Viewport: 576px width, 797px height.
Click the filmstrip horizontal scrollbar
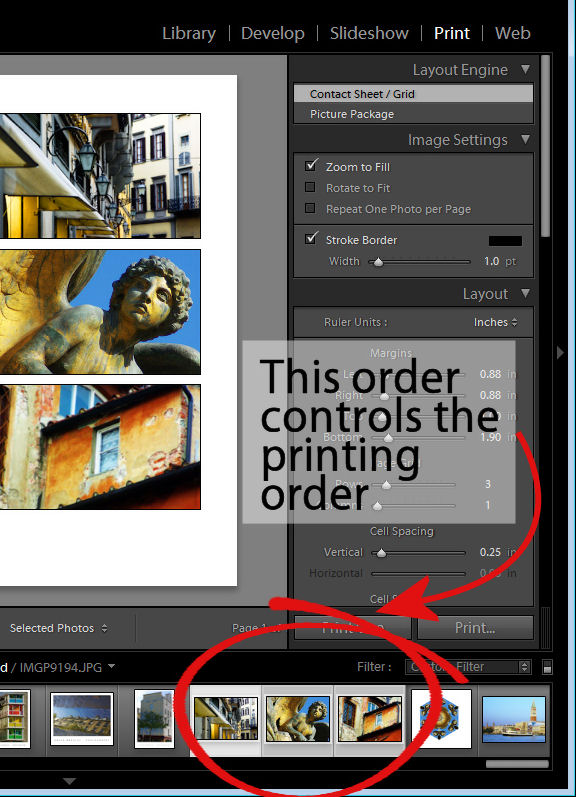pyautogui.click(x=517, y=763)
